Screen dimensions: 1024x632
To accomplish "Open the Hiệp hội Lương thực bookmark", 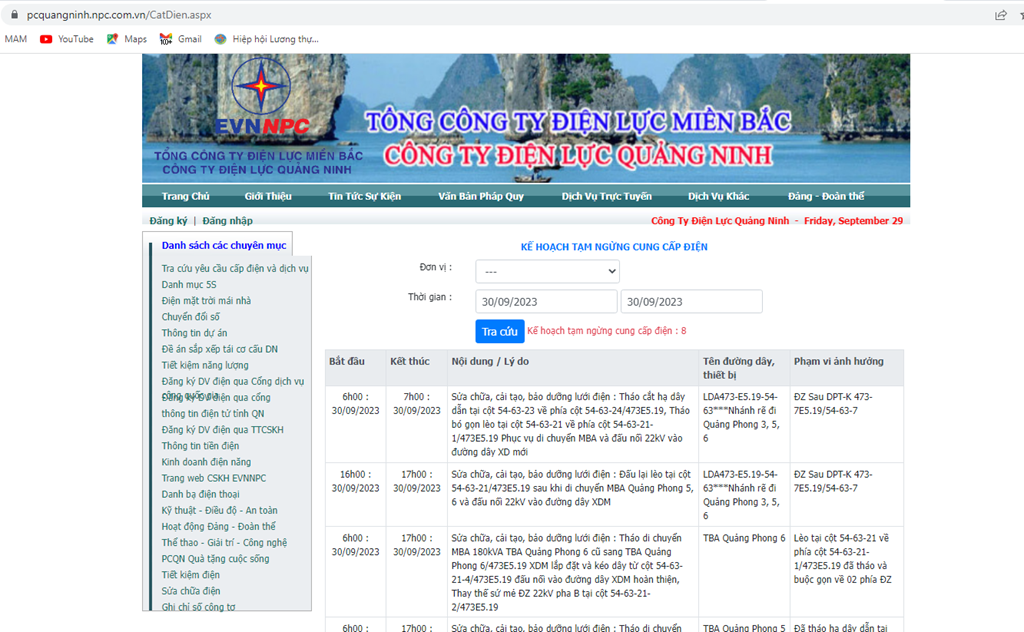I will click(x=266, y=39).
